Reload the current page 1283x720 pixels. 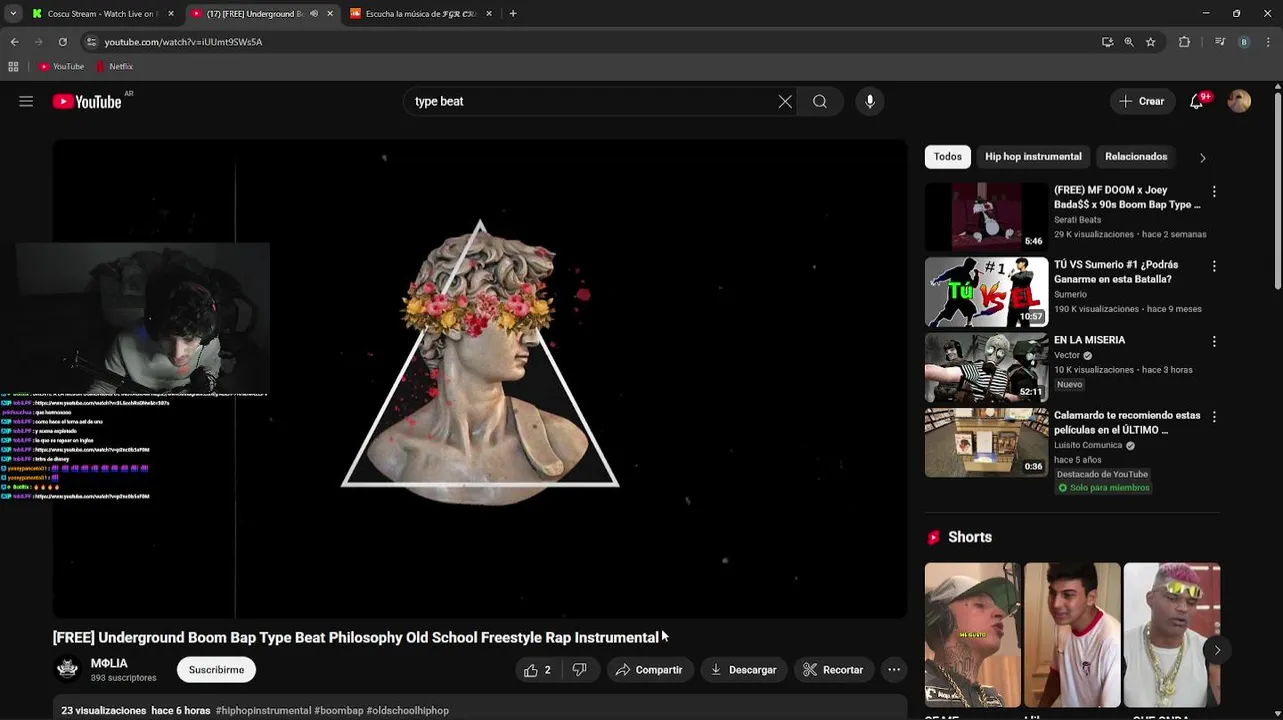point(62,42)
